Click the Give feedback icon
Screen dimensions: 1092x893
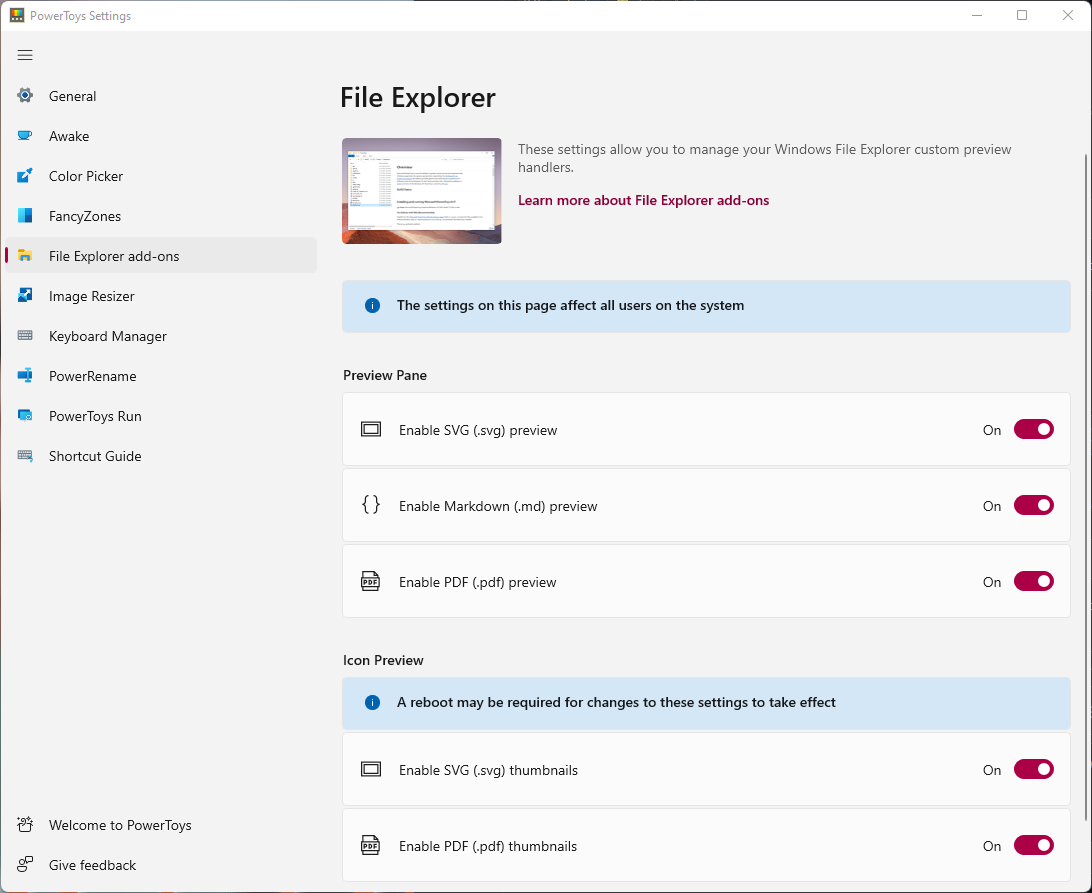pos(24,864)
